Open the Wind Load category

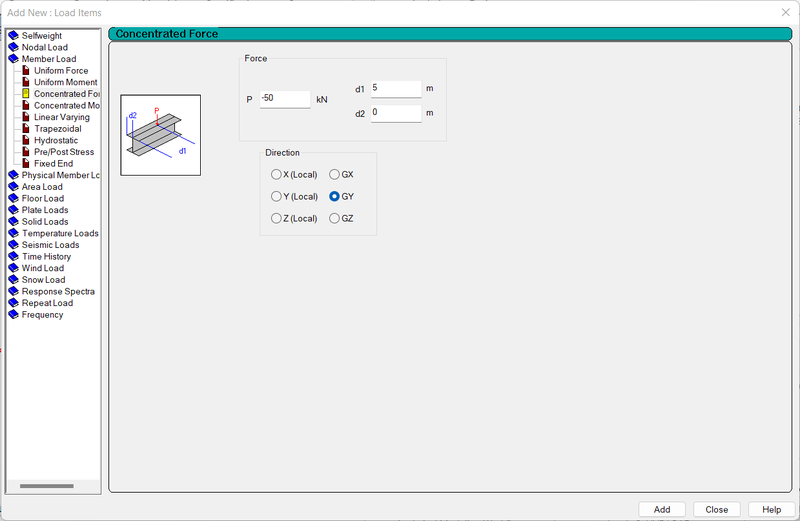click(x=43, y=268)
